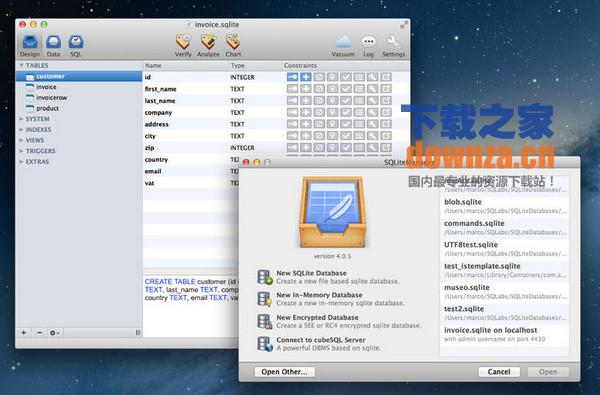Viewport: 600px width, 395px height.
Task: Click the Cancel button in SQLiteManager dialog
Action: 499,372
